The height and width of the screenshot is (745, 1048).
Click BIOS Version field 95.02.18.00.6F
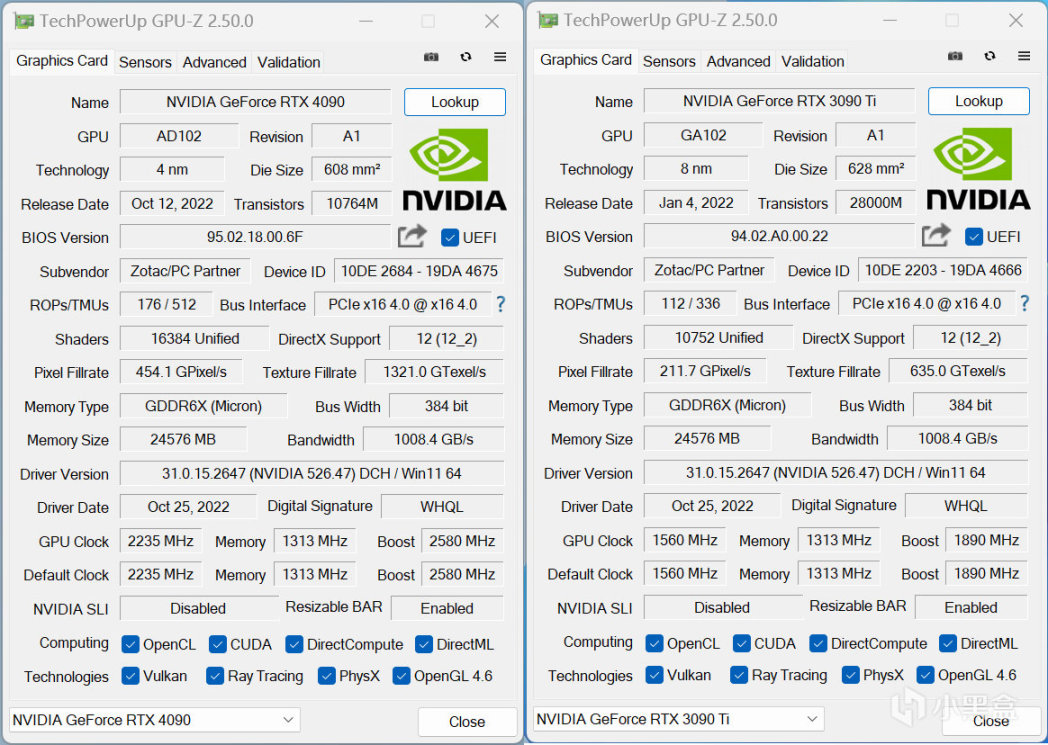255,237
